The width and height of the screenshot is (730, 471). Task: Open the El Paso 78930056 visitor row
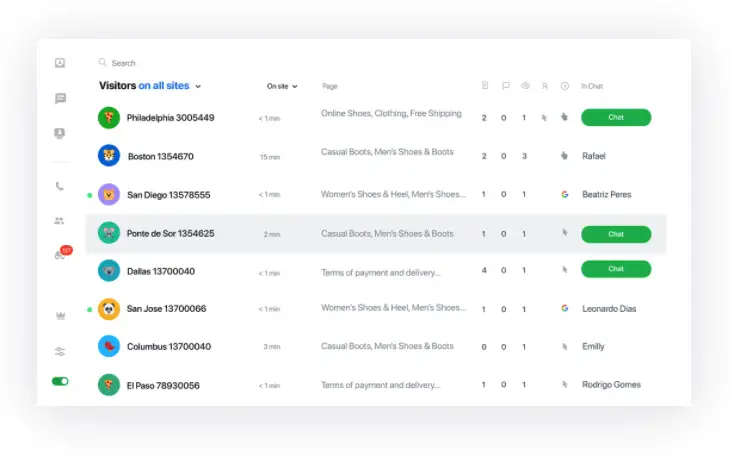163,385
